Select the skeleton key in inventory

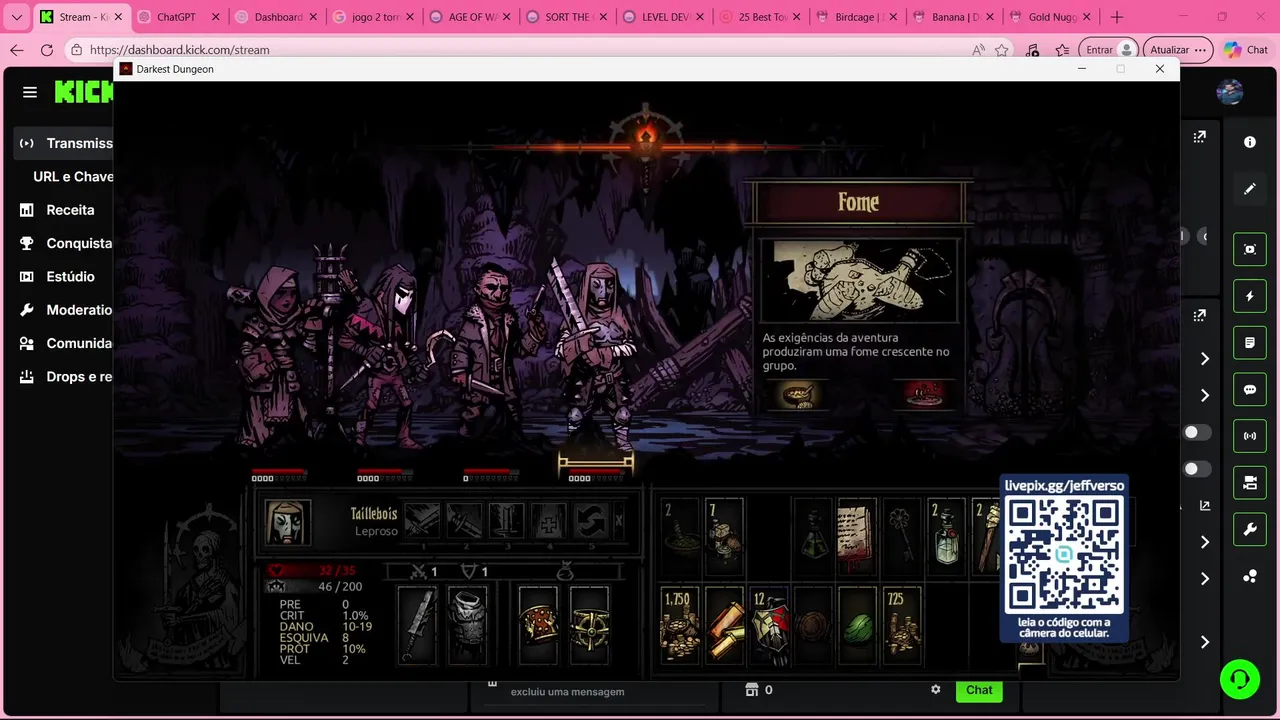(901, 537)
